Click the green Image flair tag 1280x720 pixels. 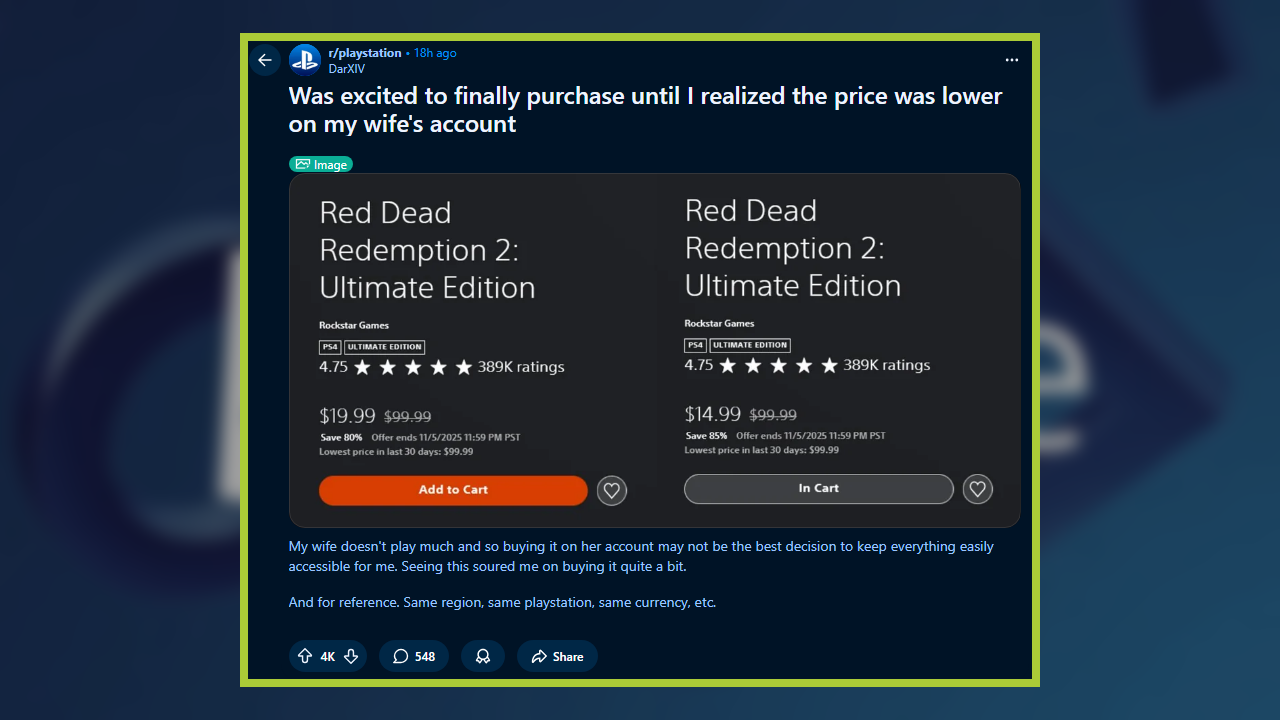pyautogui.click(x=321, y=164)
